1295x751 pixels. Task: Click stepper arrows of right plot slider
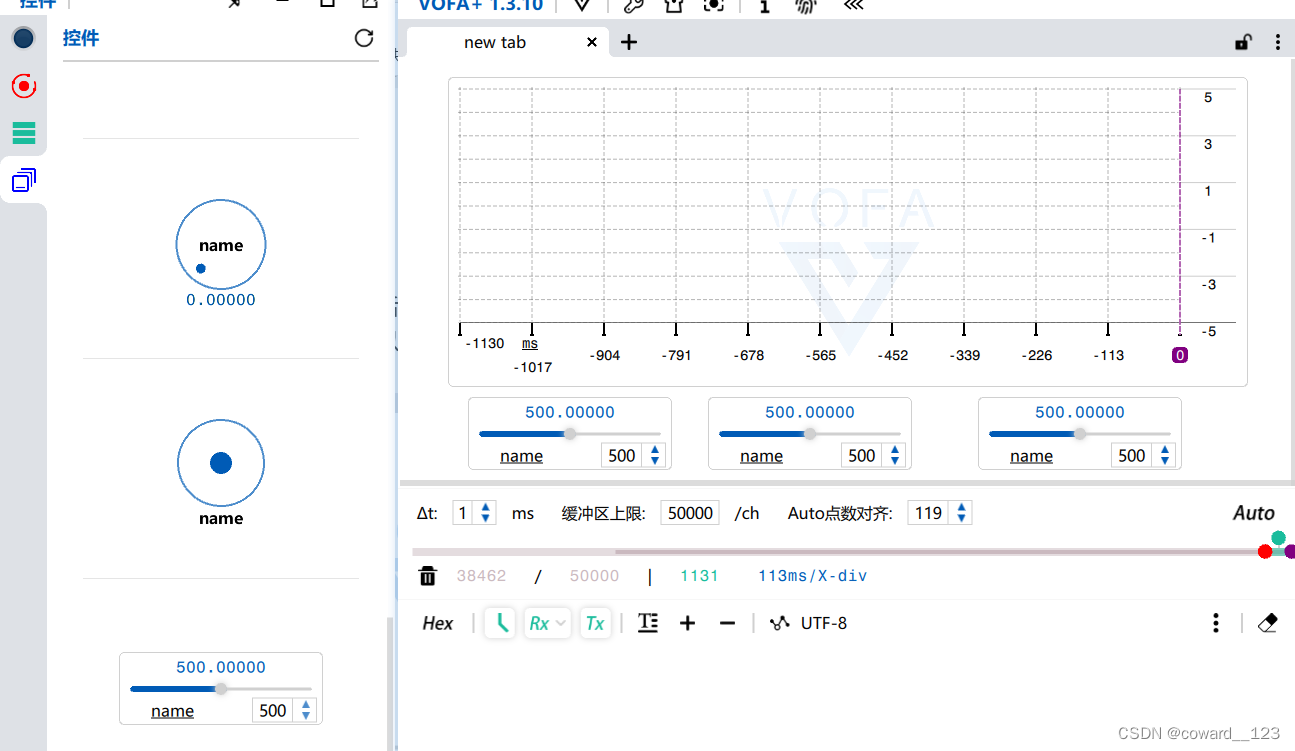[x=1165, y=456]
